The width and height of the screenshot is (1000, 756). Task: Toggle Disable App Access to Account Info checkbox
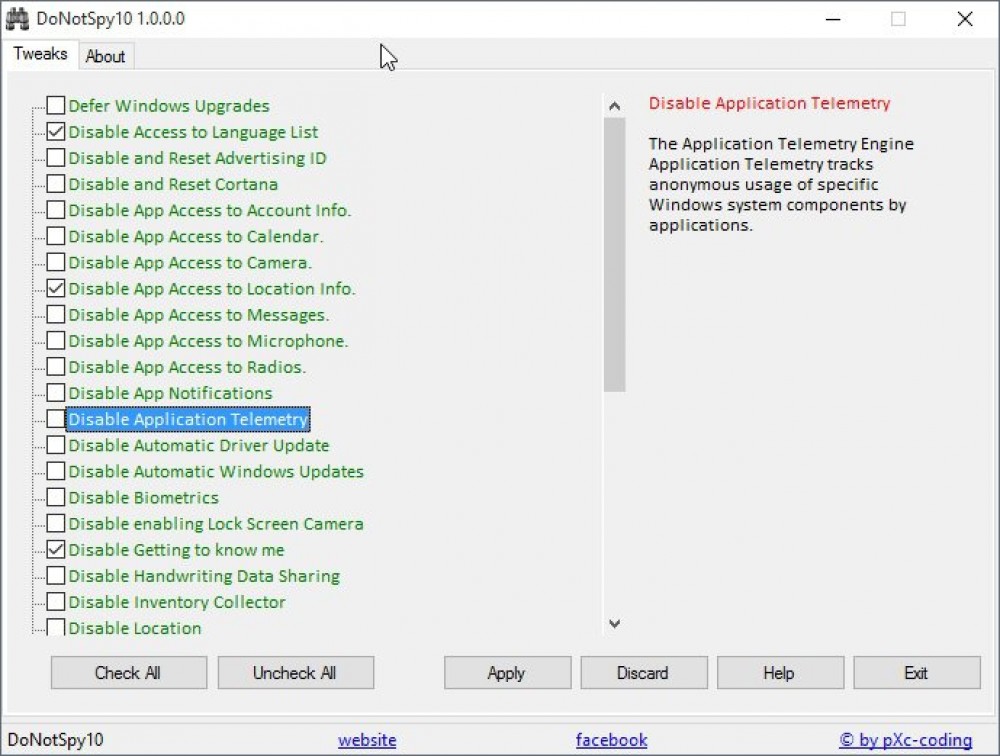(56, 210)
